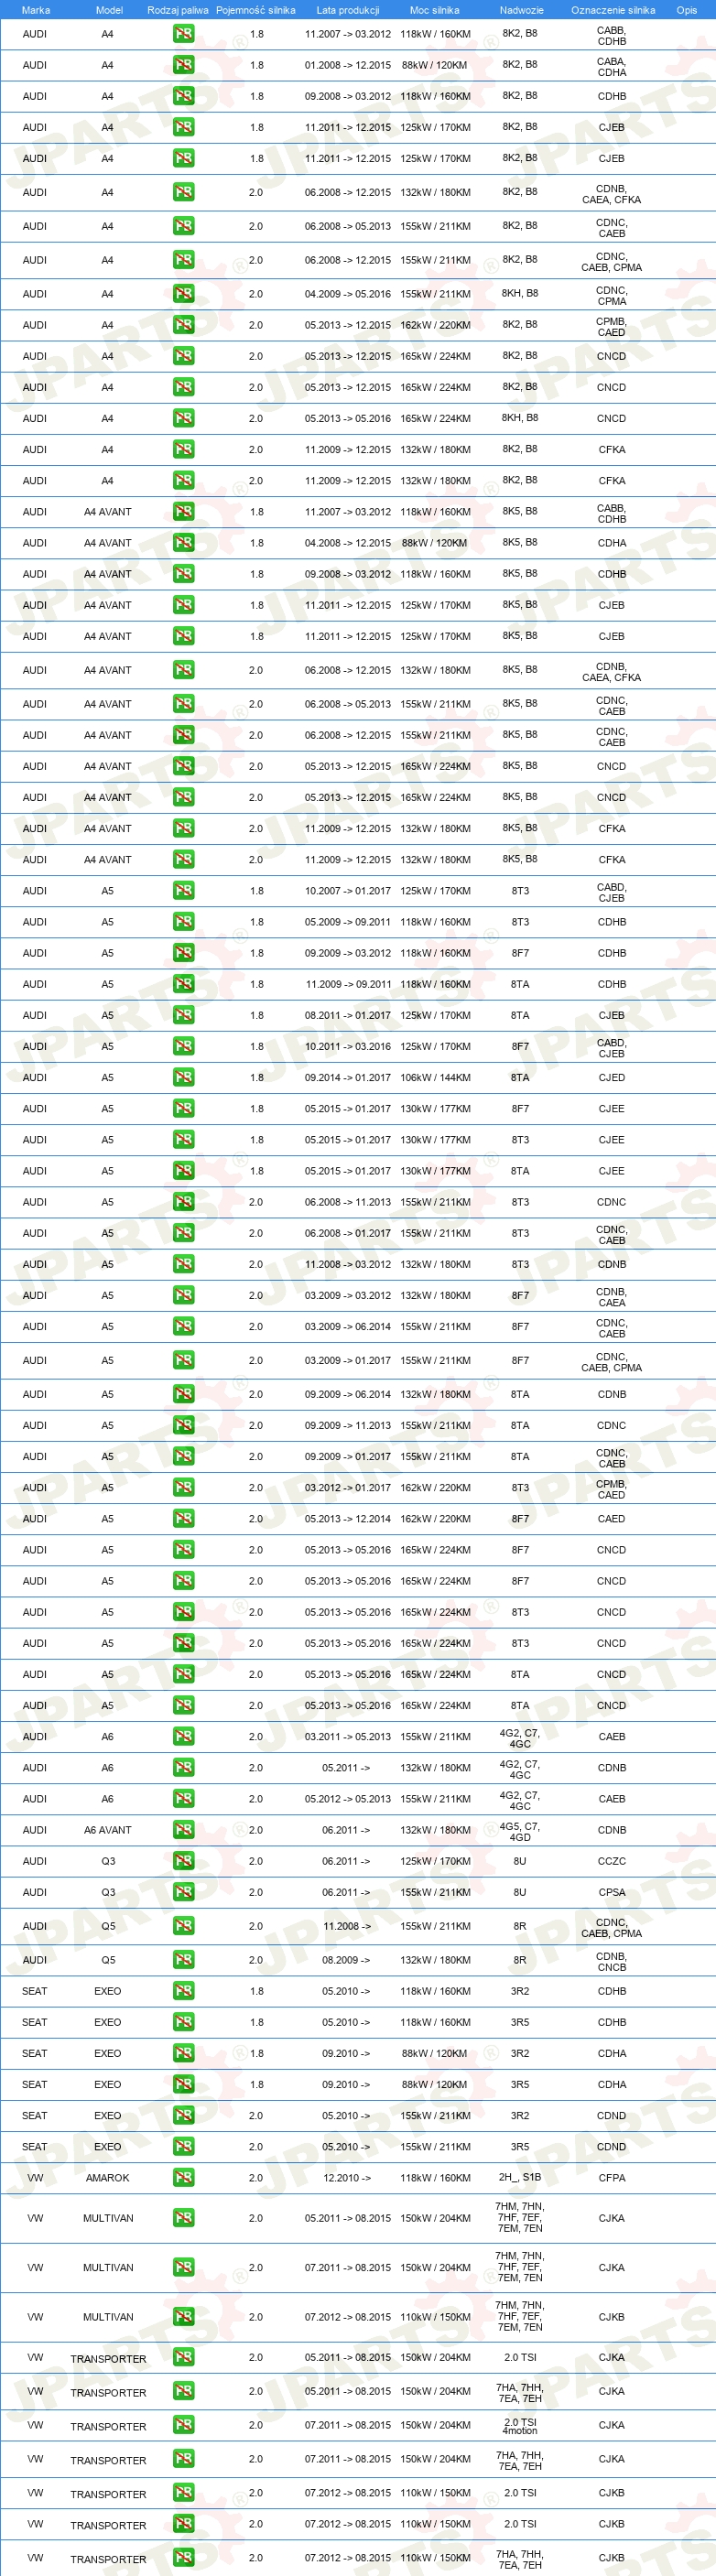
Task: Click petrol icon in A4 AVANT 09.2008 row
Action: [183, 574]
